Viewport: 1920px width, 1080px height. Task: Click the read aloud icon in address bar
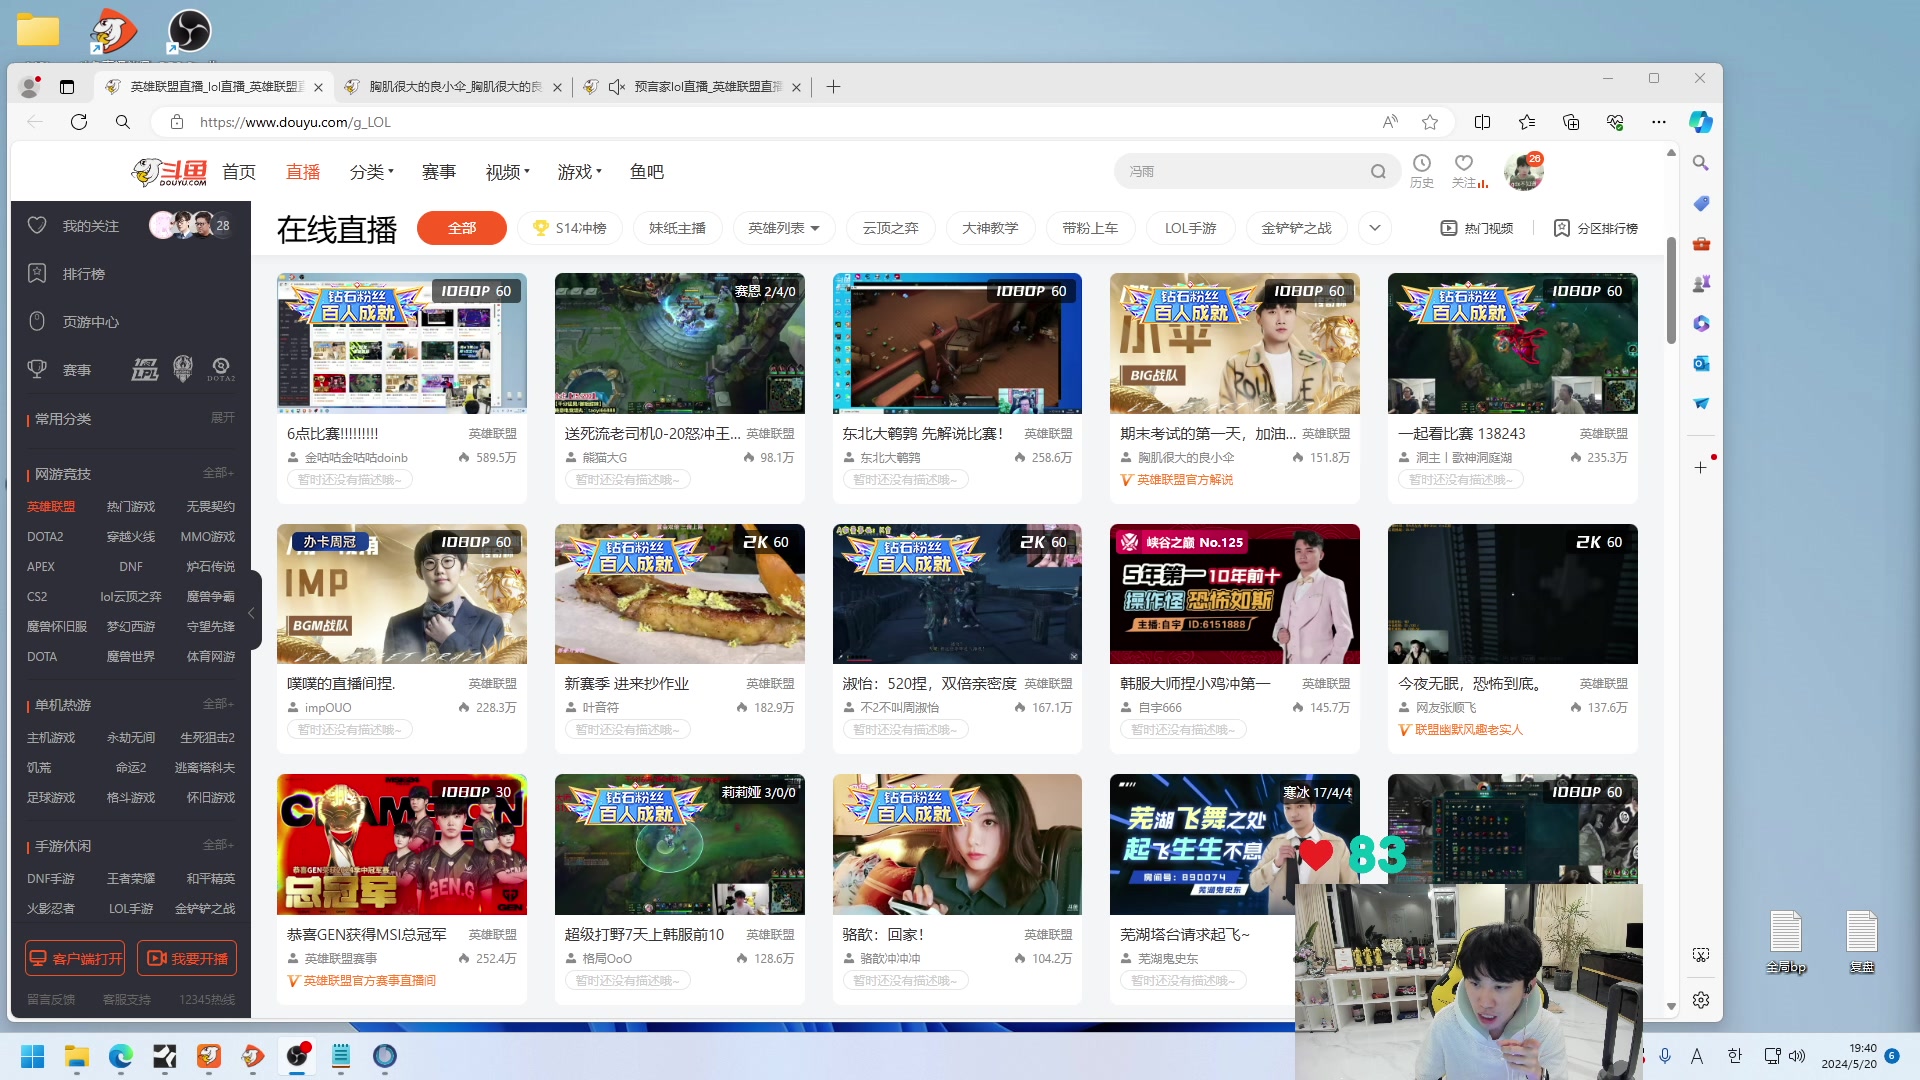click(x=1390, y=122)
